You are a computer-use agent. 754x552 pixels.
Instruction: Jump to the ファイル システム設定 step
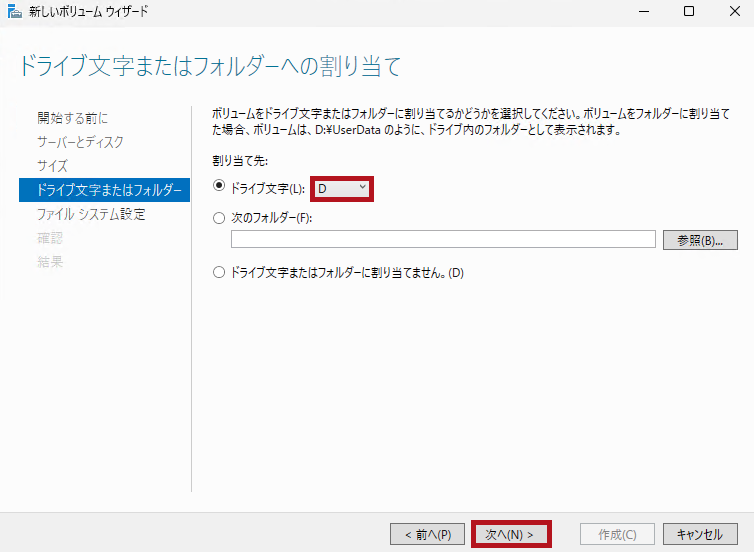click(91, 214)
